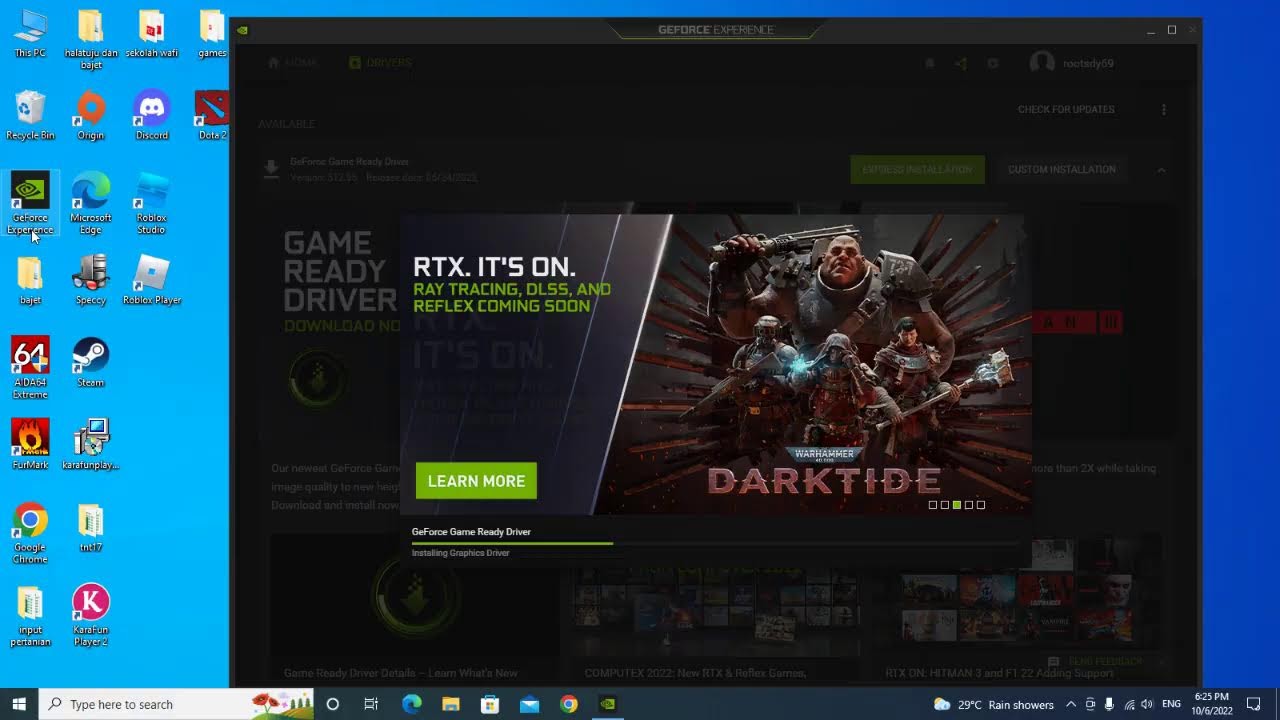
Task: Open the Microsoft Edge desktop shortcut
Action: [x=91, y=204]
